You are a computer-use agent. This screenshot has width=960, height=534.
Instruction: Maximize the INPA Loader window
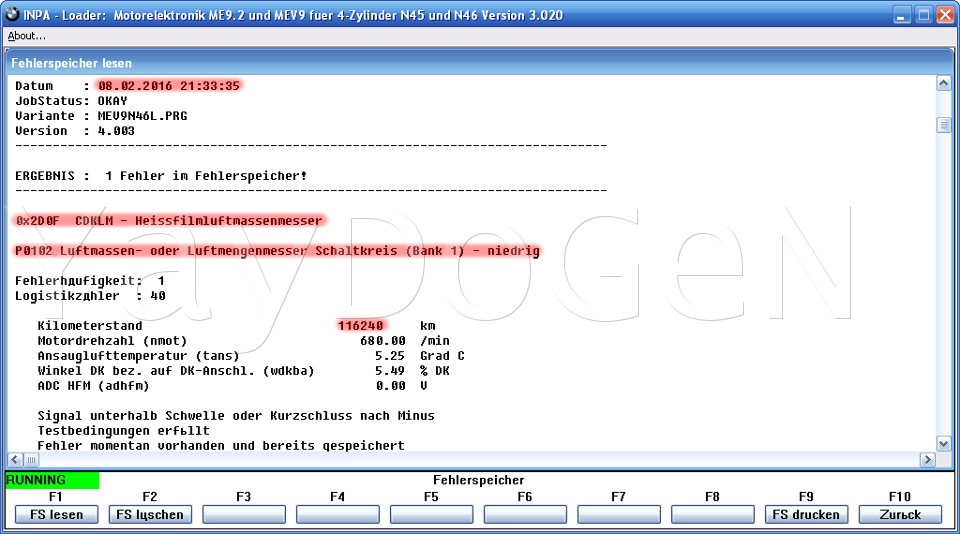click(924, 15)
